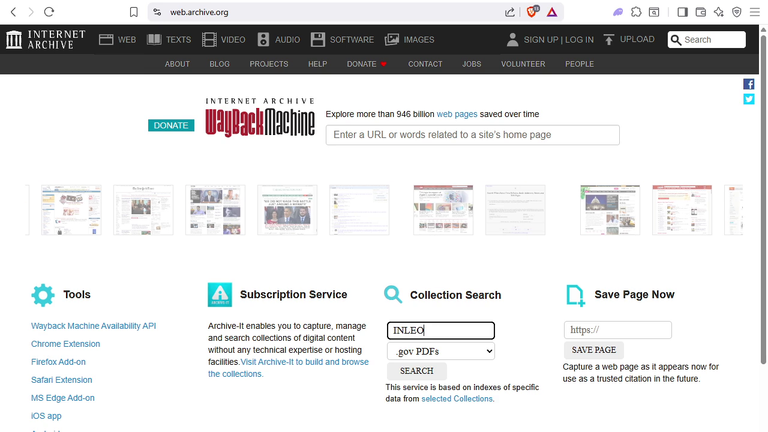
Task: Open the PEOPLE menu item
Action: coord(579,64)
